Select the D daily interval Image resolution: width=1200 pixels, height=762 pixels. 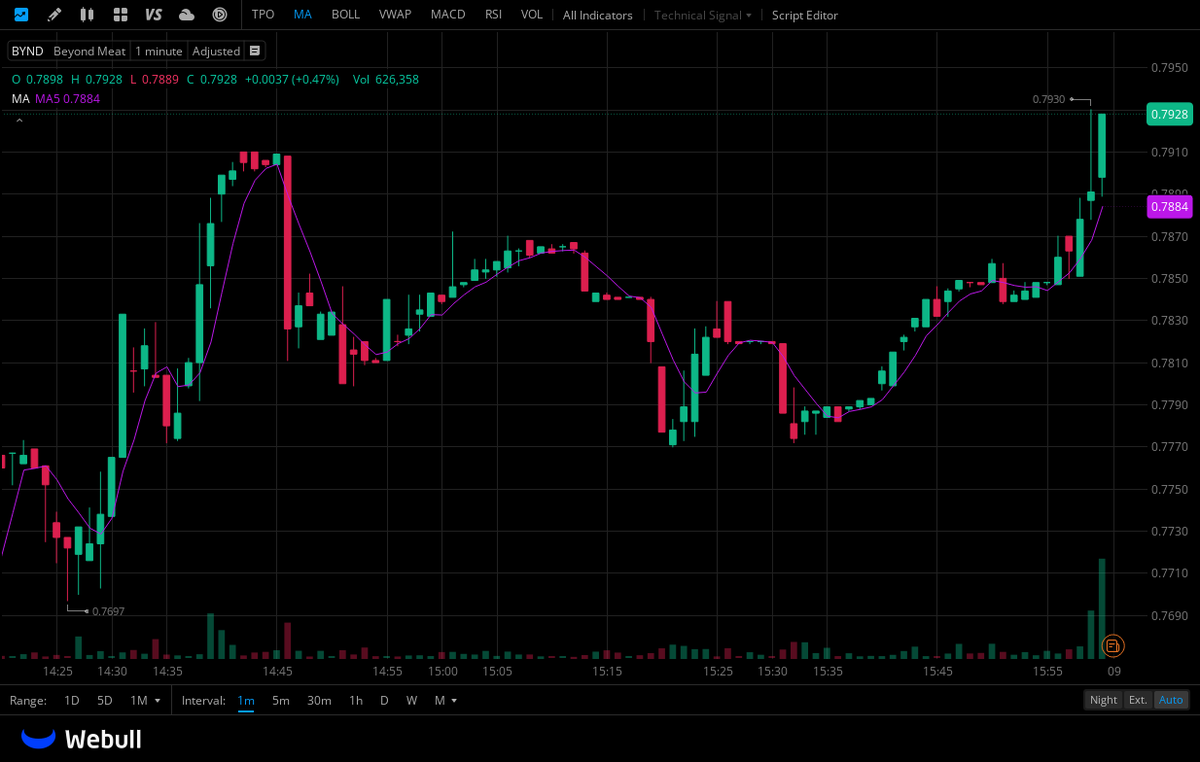click(384, 700)
